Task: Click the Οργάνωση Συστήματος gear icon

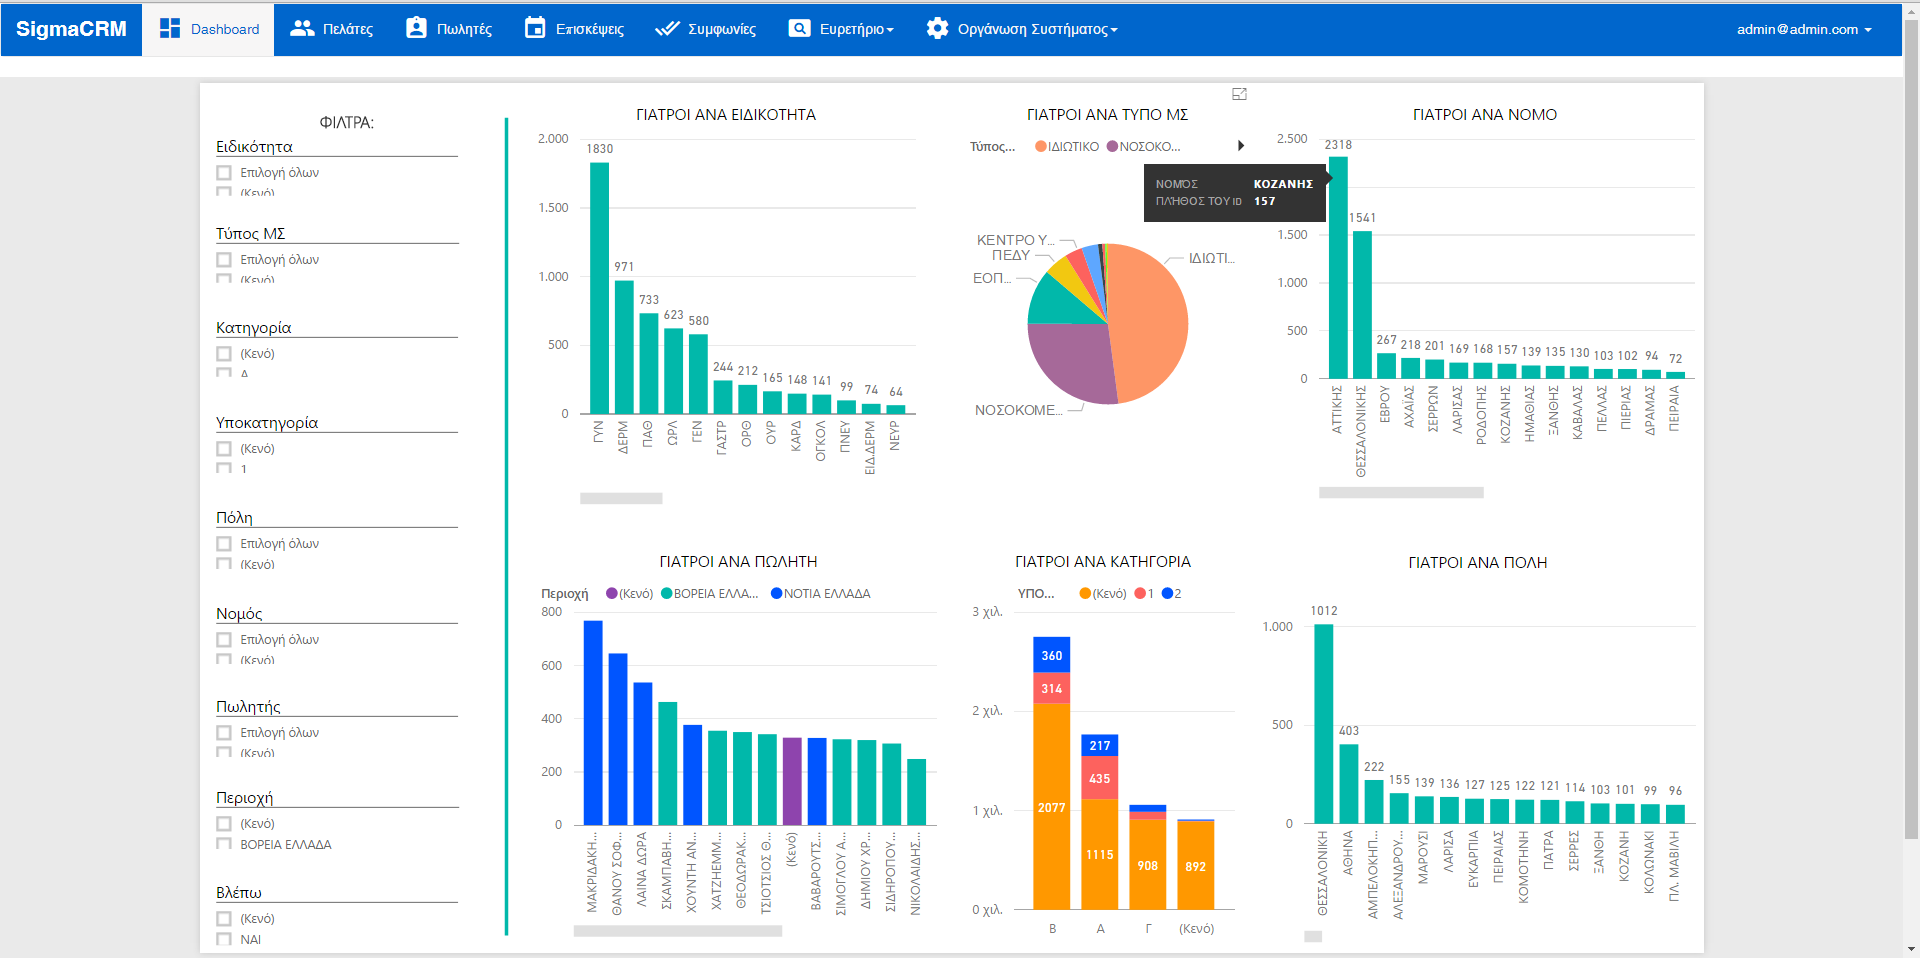Action: pos(937,28)
